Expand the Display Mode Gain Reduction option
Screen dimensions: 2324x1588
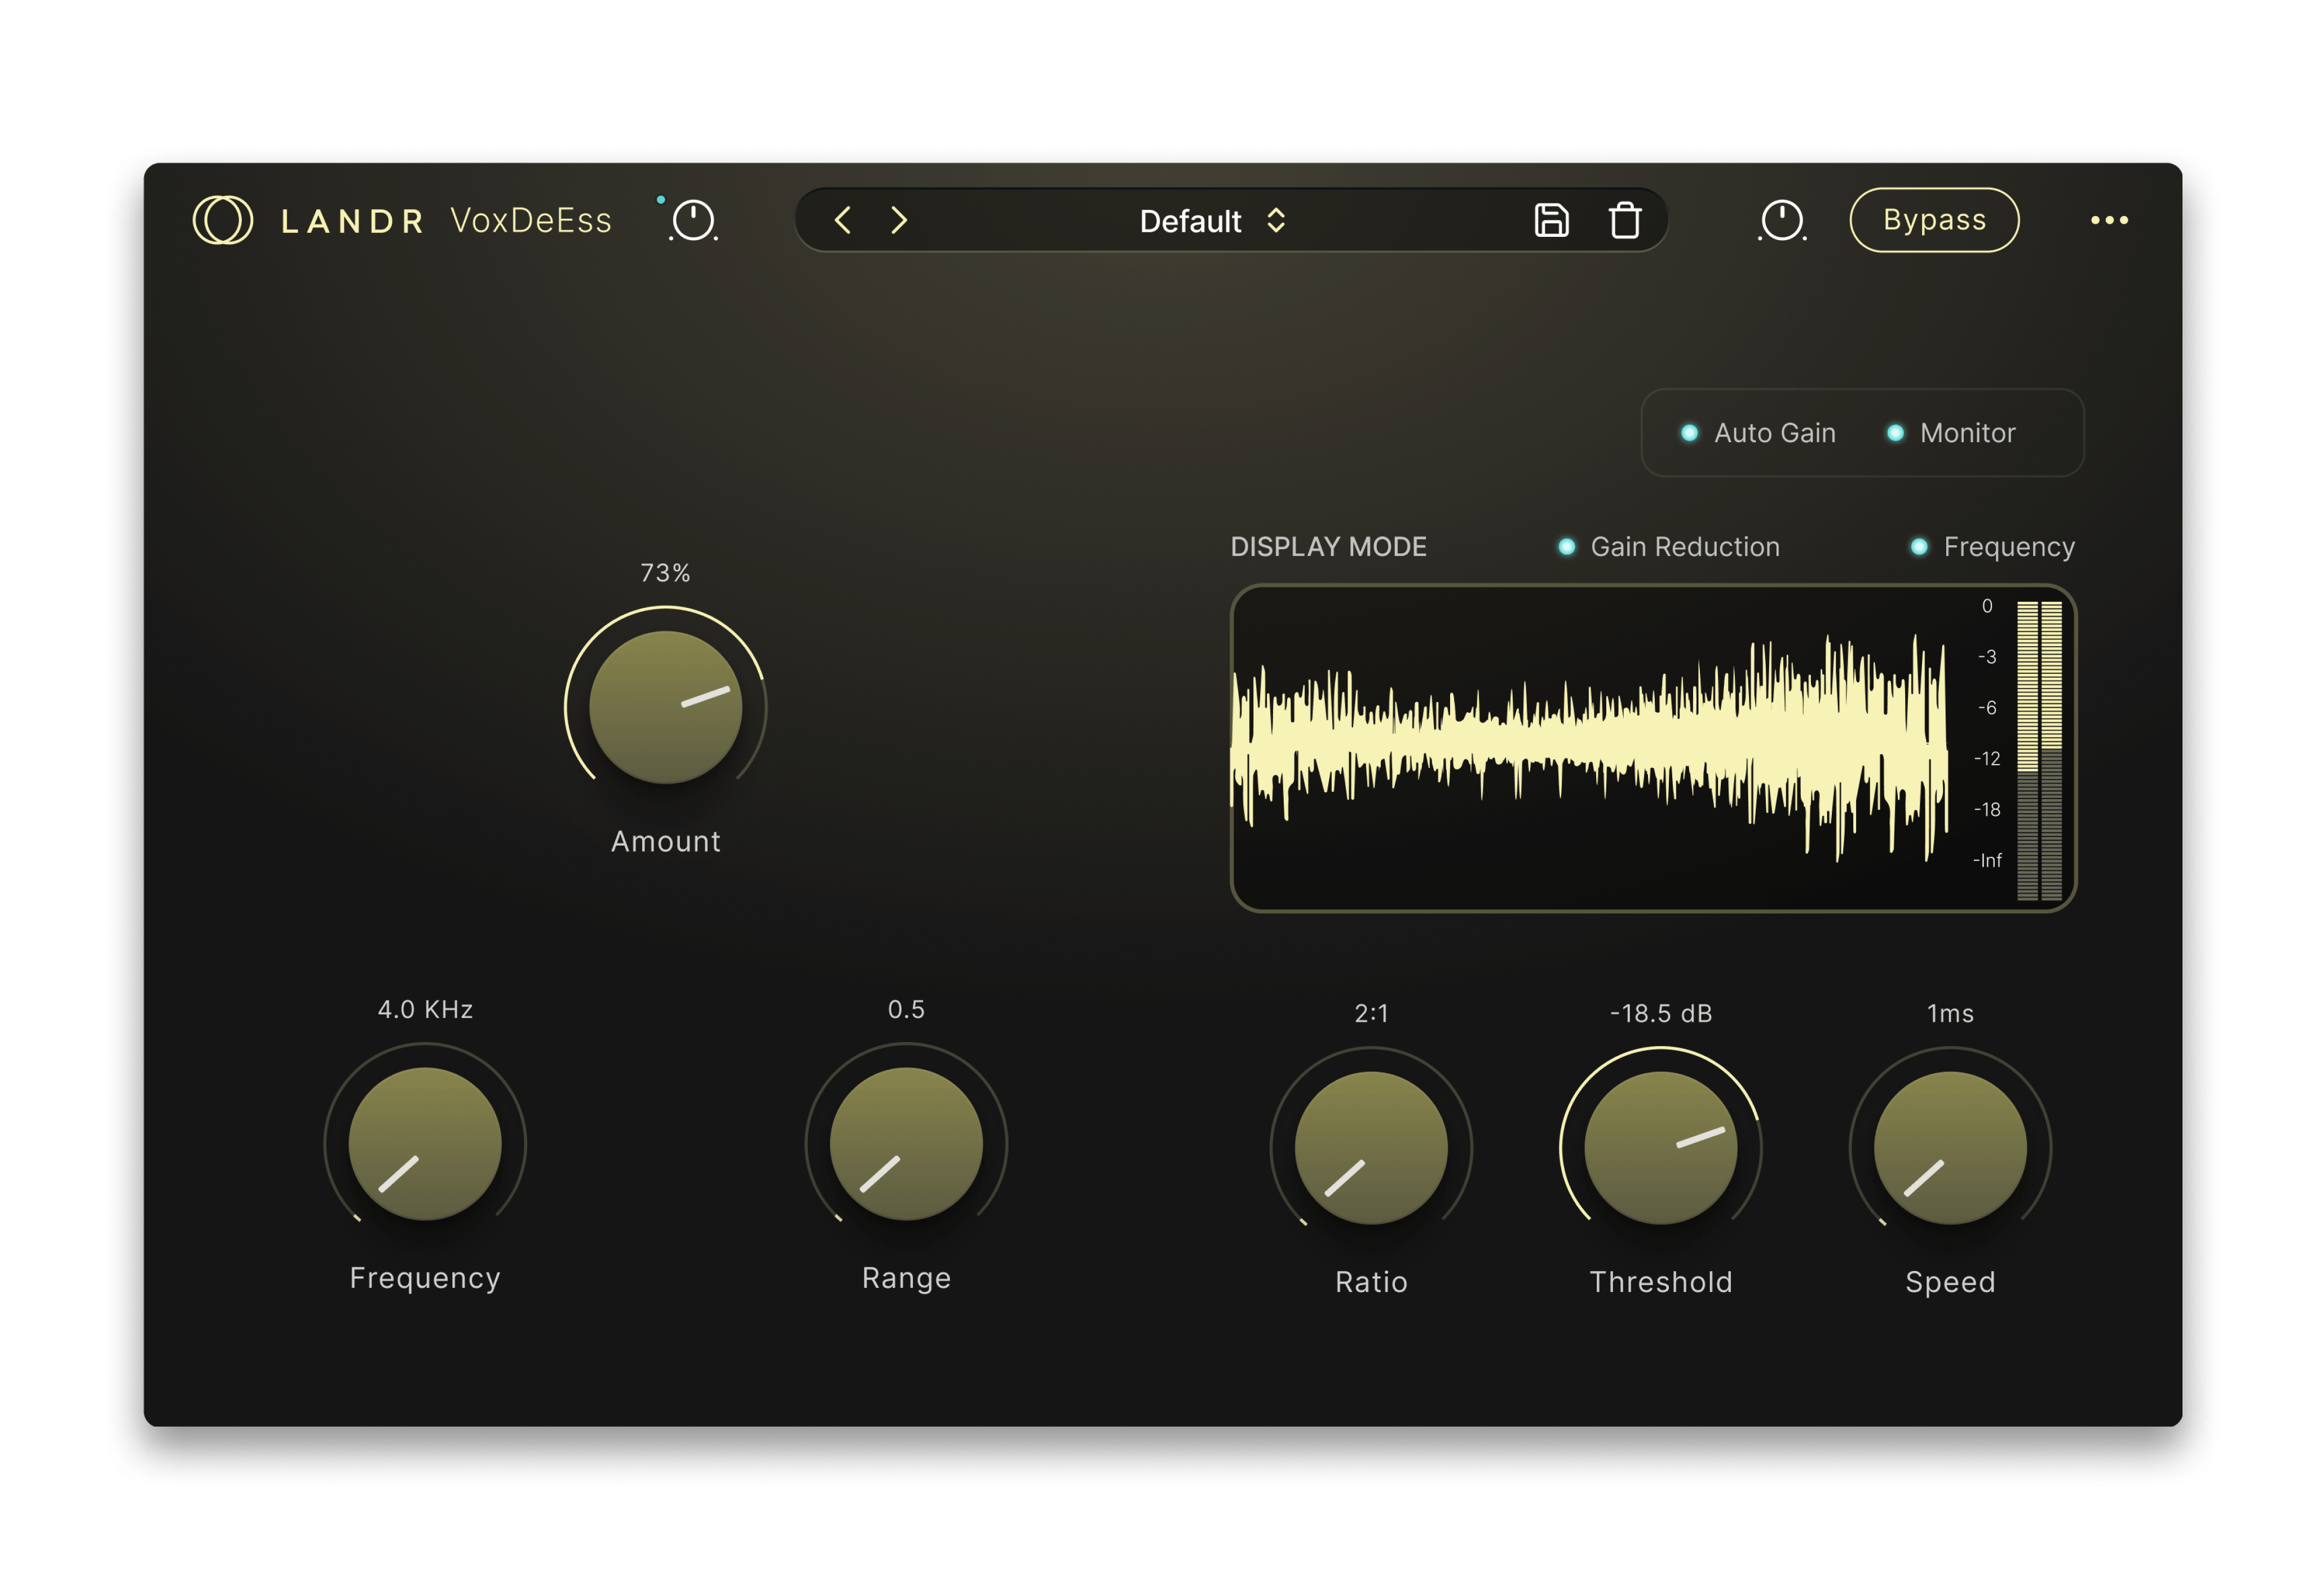pyautogui.click(x=1566, y=546)
